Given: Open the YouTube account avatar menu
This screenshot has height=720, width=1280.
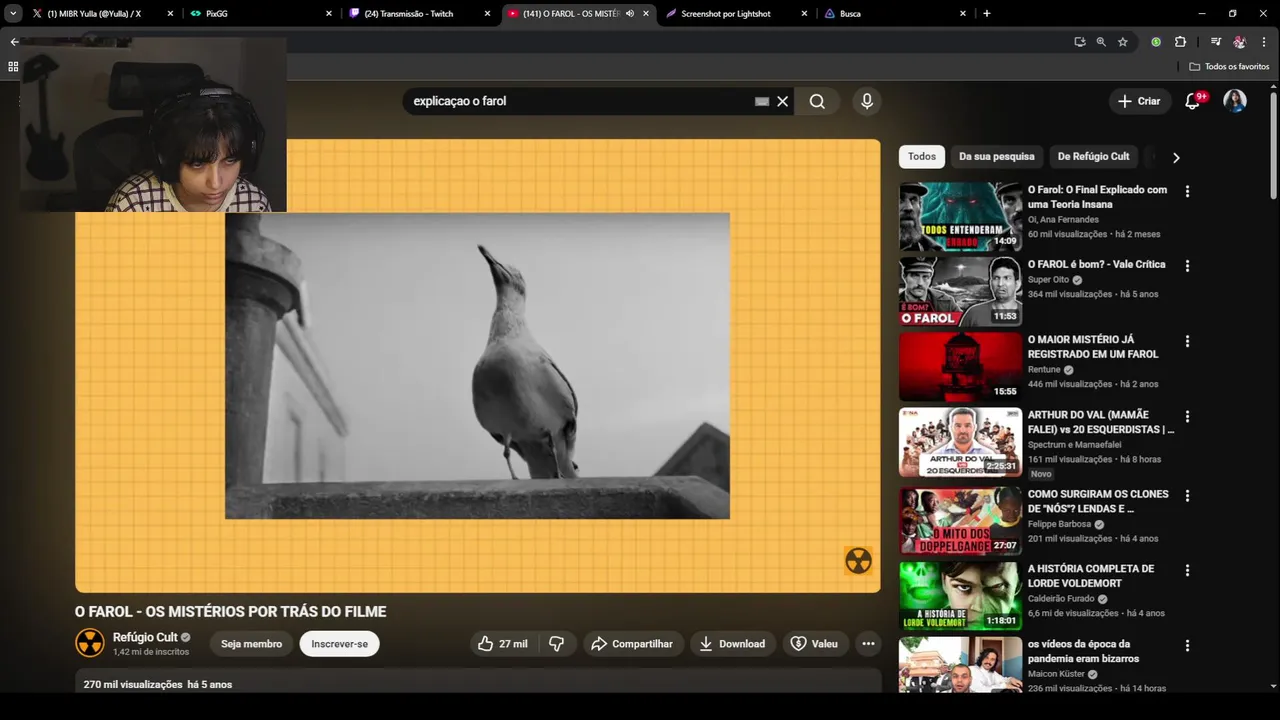Looking at the screenshot, I should pos(1235,101).
